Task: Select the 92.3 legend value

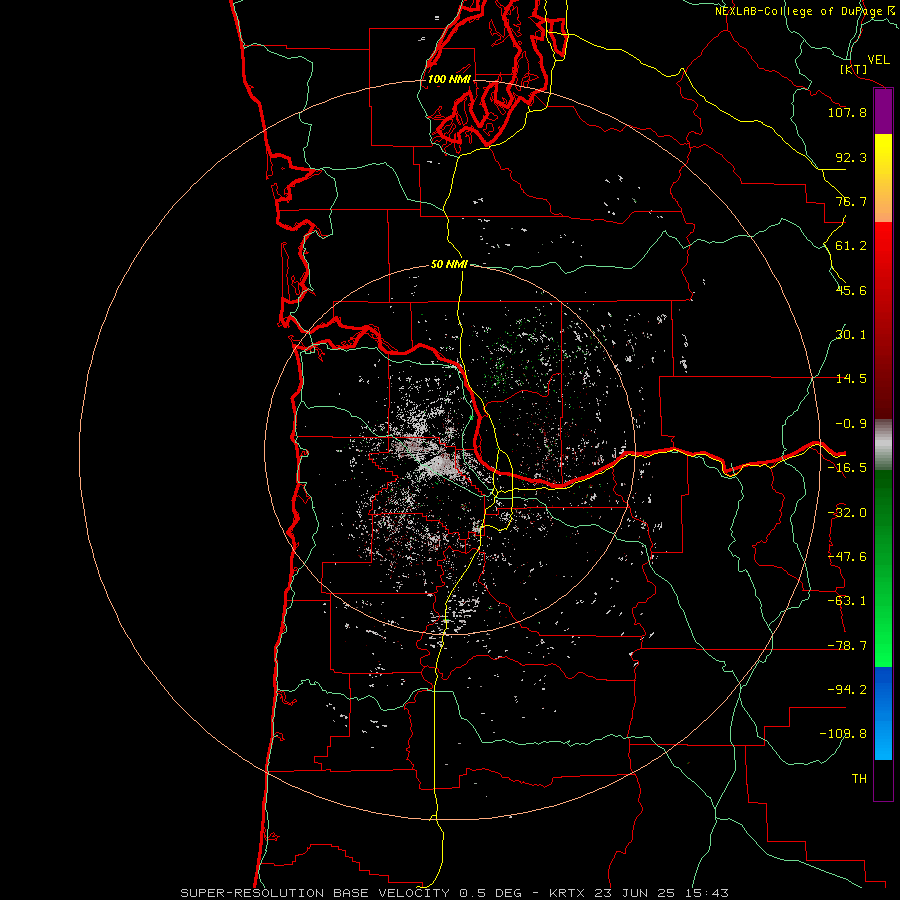Action: pos(851,157)
